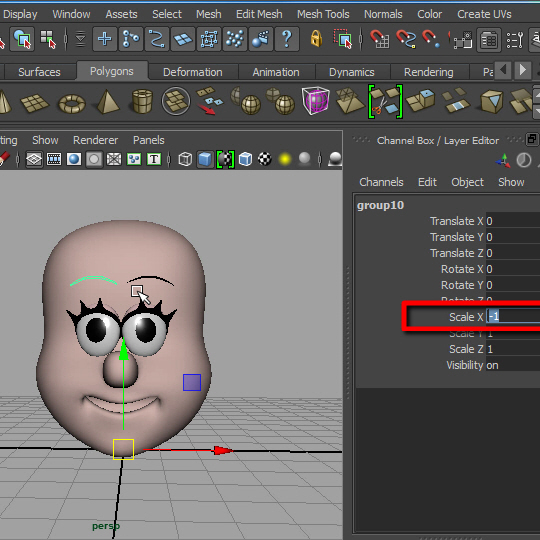Click the Smooth mesh shelf icon
540x540 pixels.
(x=280, y=101)
